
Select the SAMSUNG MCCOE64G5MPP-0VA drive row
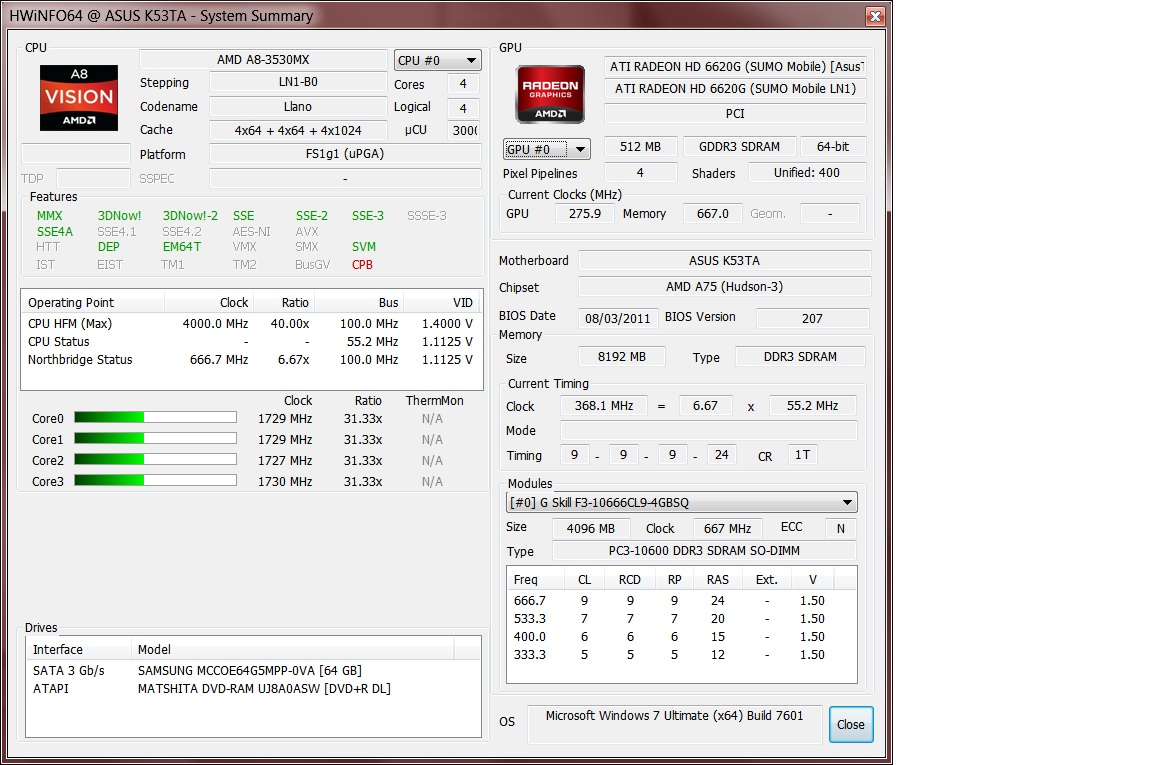tap(253, 671)
